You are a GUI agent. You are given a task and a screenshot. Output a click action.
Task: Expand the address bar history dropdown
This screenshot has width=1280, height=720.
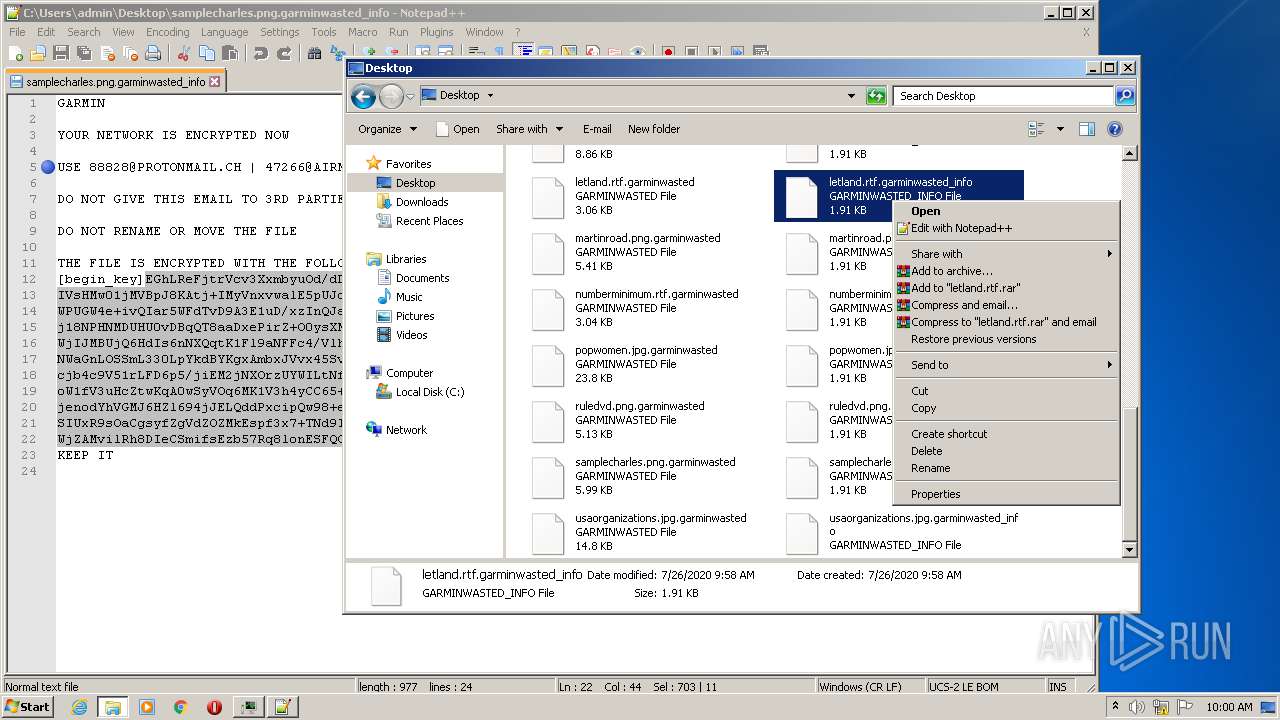point(851,96)
